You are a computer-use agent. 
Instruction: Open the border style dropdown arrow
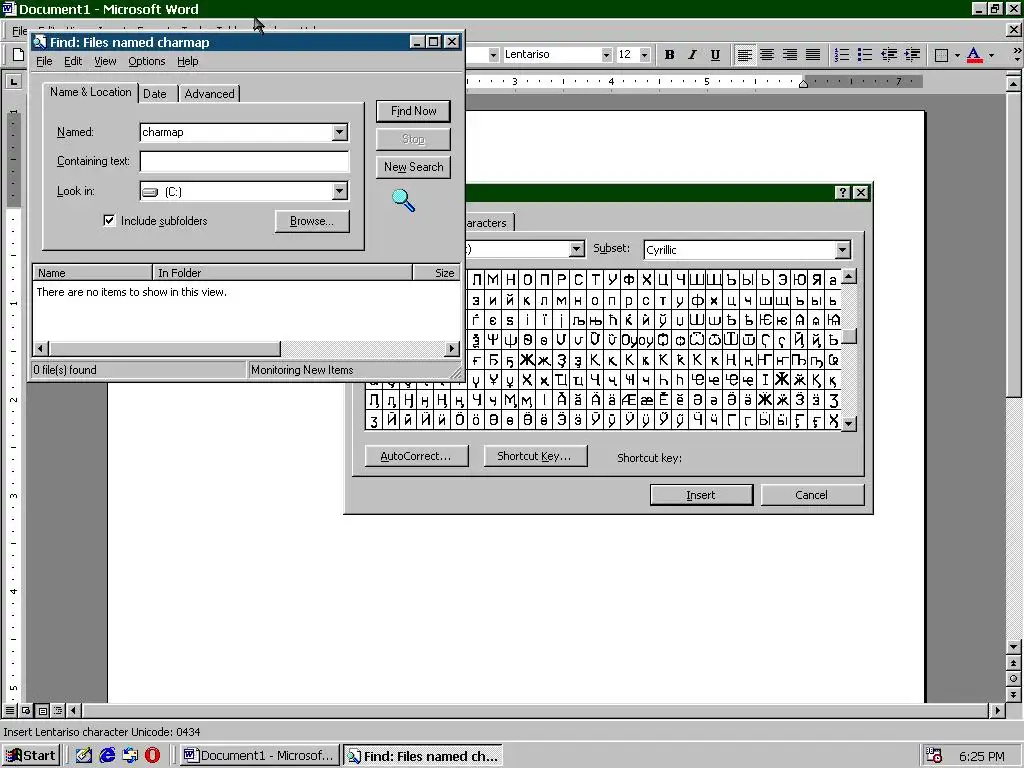[957, 55]
